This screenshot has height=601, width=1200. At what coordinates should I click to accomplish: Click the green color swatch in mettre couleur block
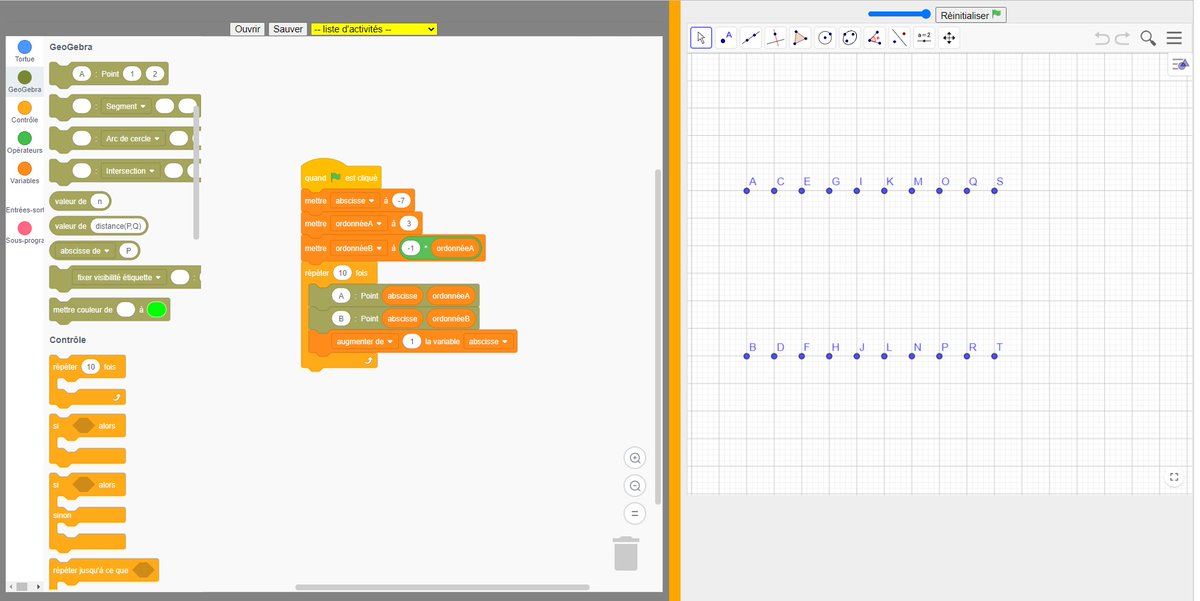pyautogui.click(x=156, y=309)
